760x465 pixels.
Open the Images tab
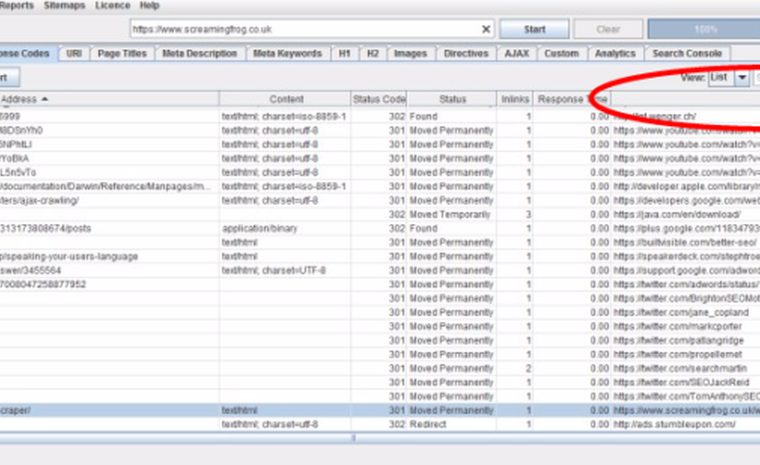click(411, 53)
